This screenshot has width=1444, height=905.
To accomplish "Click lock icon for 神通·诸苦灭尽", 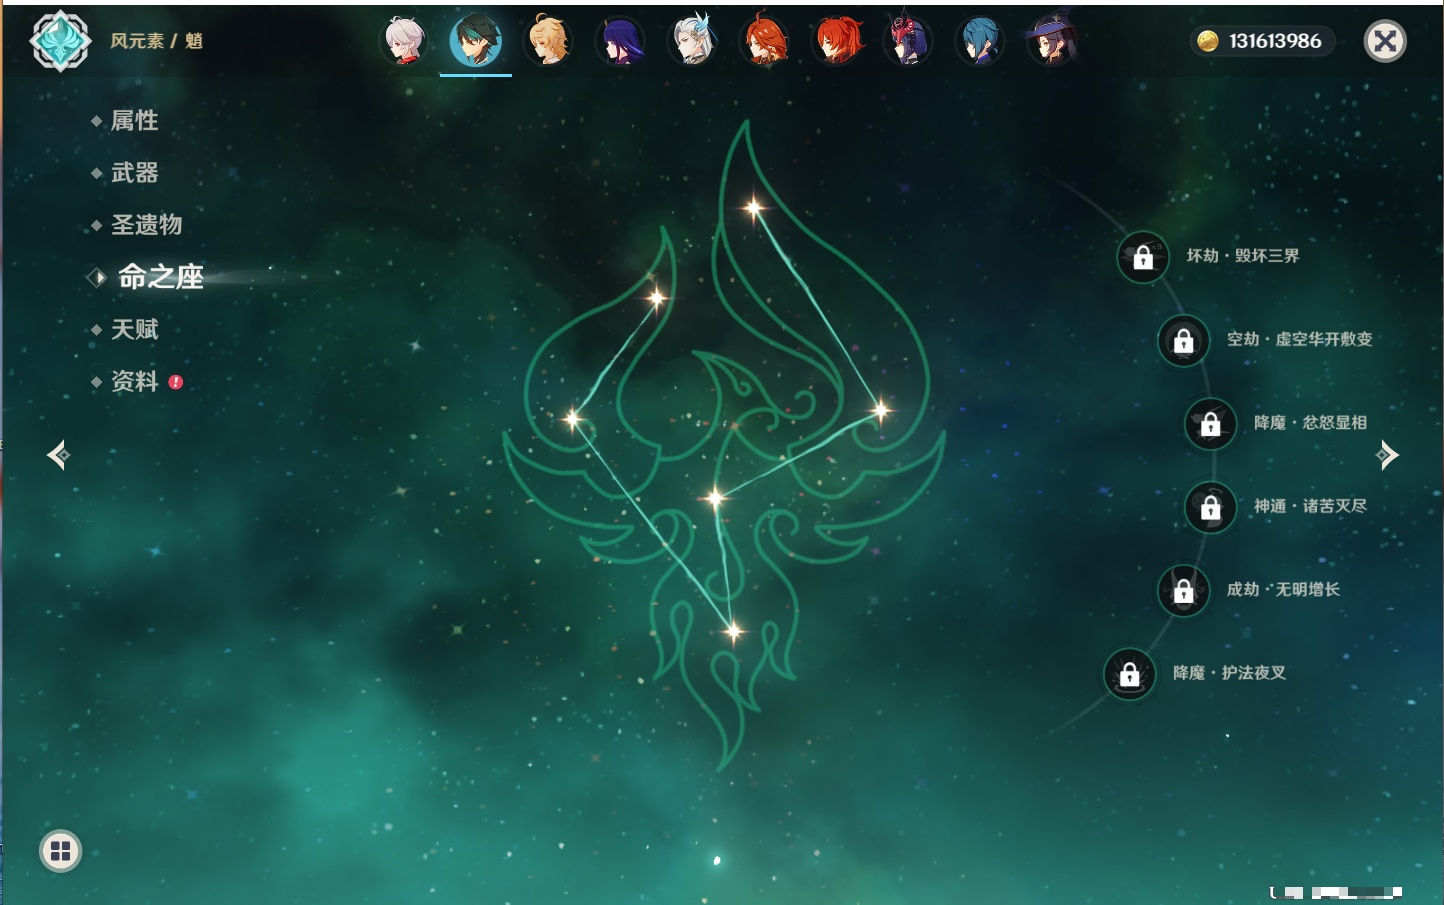I will pyautogui.click(x=1211, y=507).
